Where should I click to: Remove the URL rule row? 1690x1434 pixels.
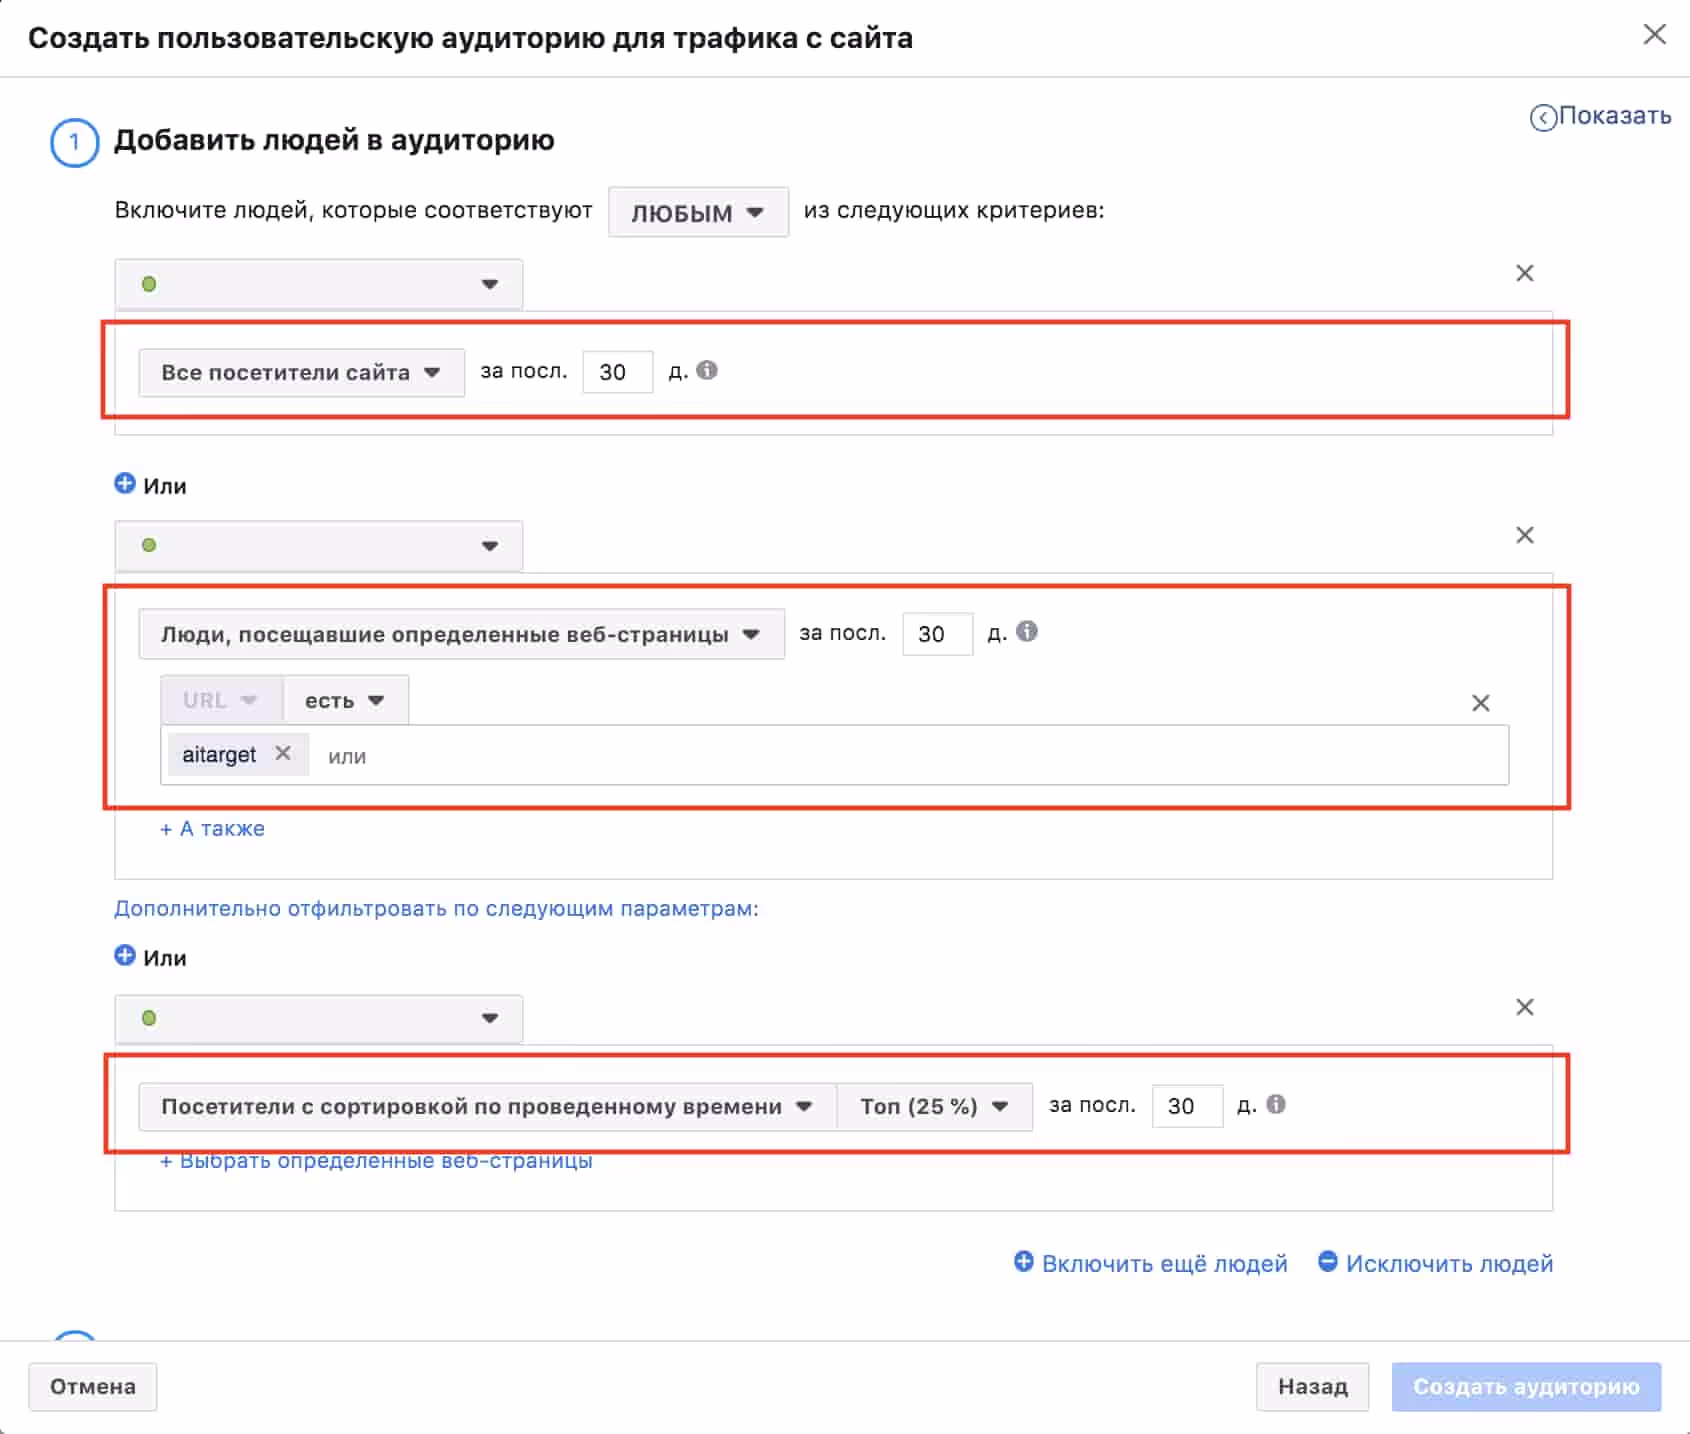1480,703
